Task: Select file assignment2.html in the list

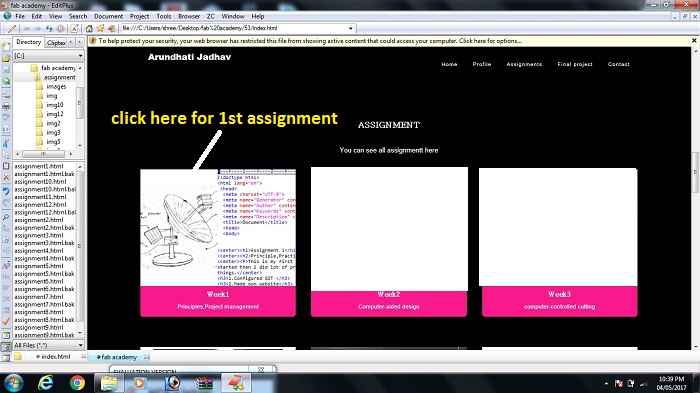Action: pyautogui.click(x=39, y=220)
